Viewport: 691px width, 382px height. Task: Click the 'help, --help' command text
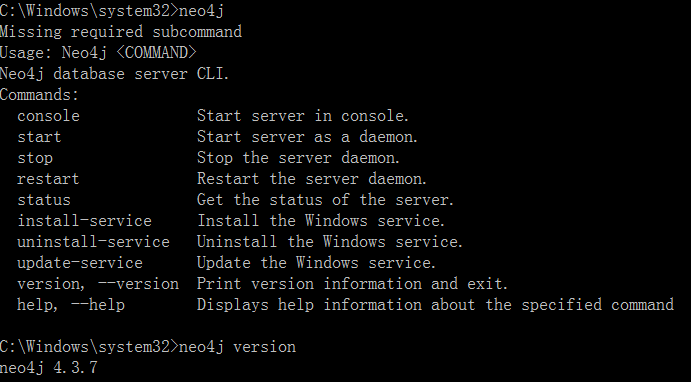[x=71, y=305]
